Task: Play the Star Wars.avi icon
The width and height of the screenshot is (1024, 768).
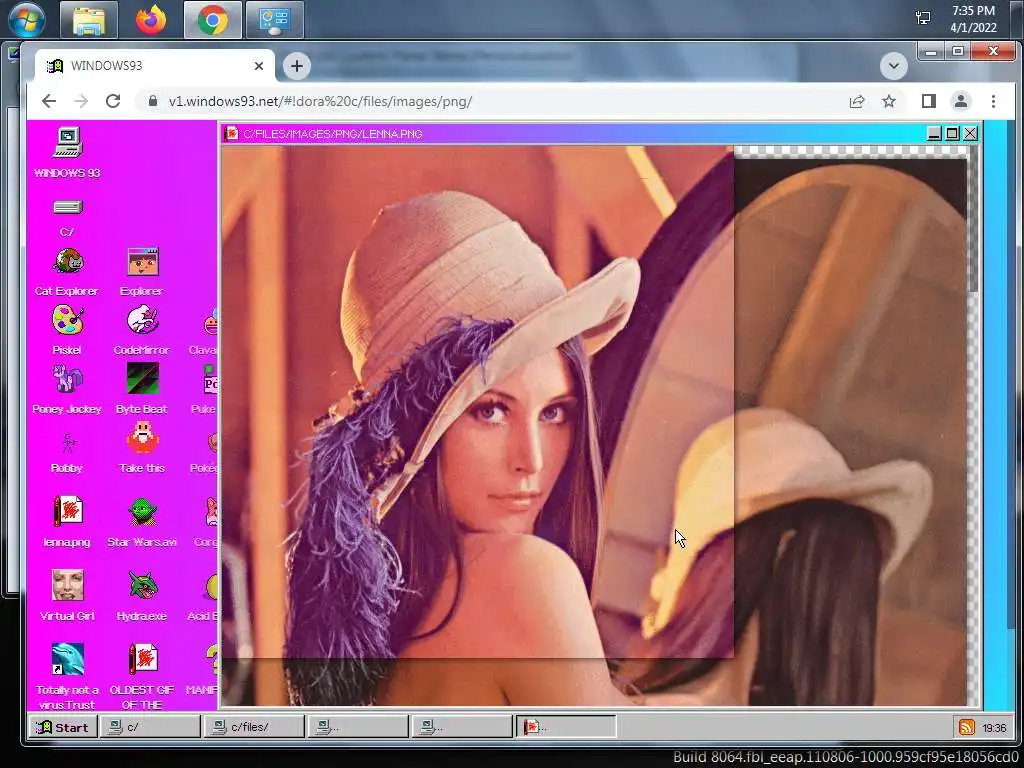Action: click(x=142, y=521)
